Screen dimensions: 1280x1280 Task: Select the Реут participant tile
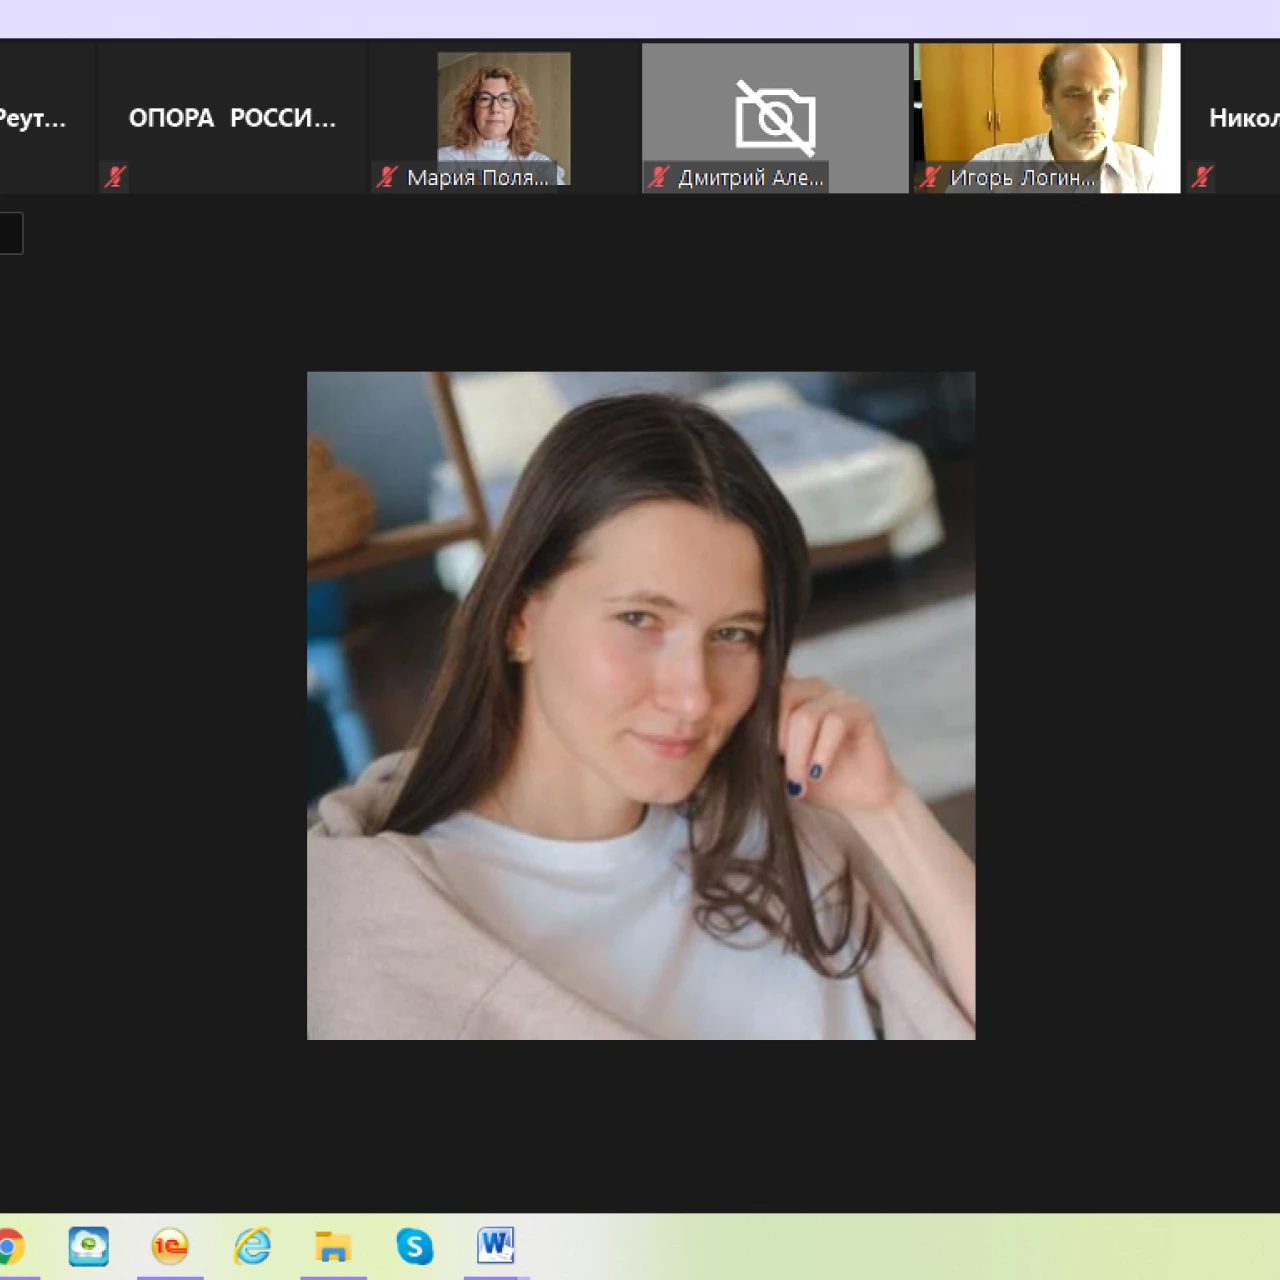(46, 117)
